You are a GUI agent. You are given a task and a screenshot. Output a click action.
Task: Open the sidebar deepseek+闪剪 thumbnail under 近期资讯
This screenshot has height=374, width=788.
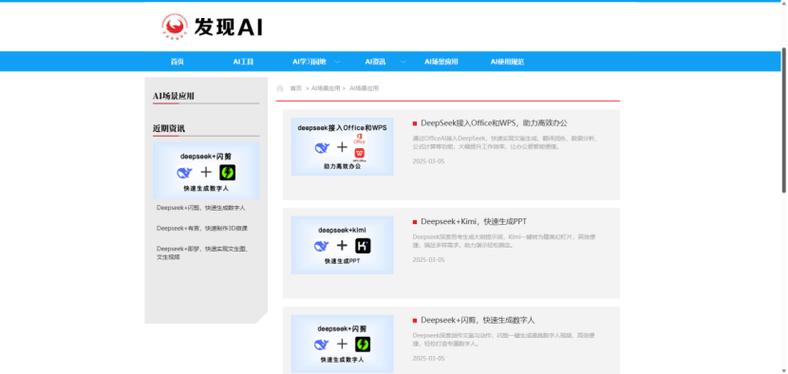pos(206,170)
